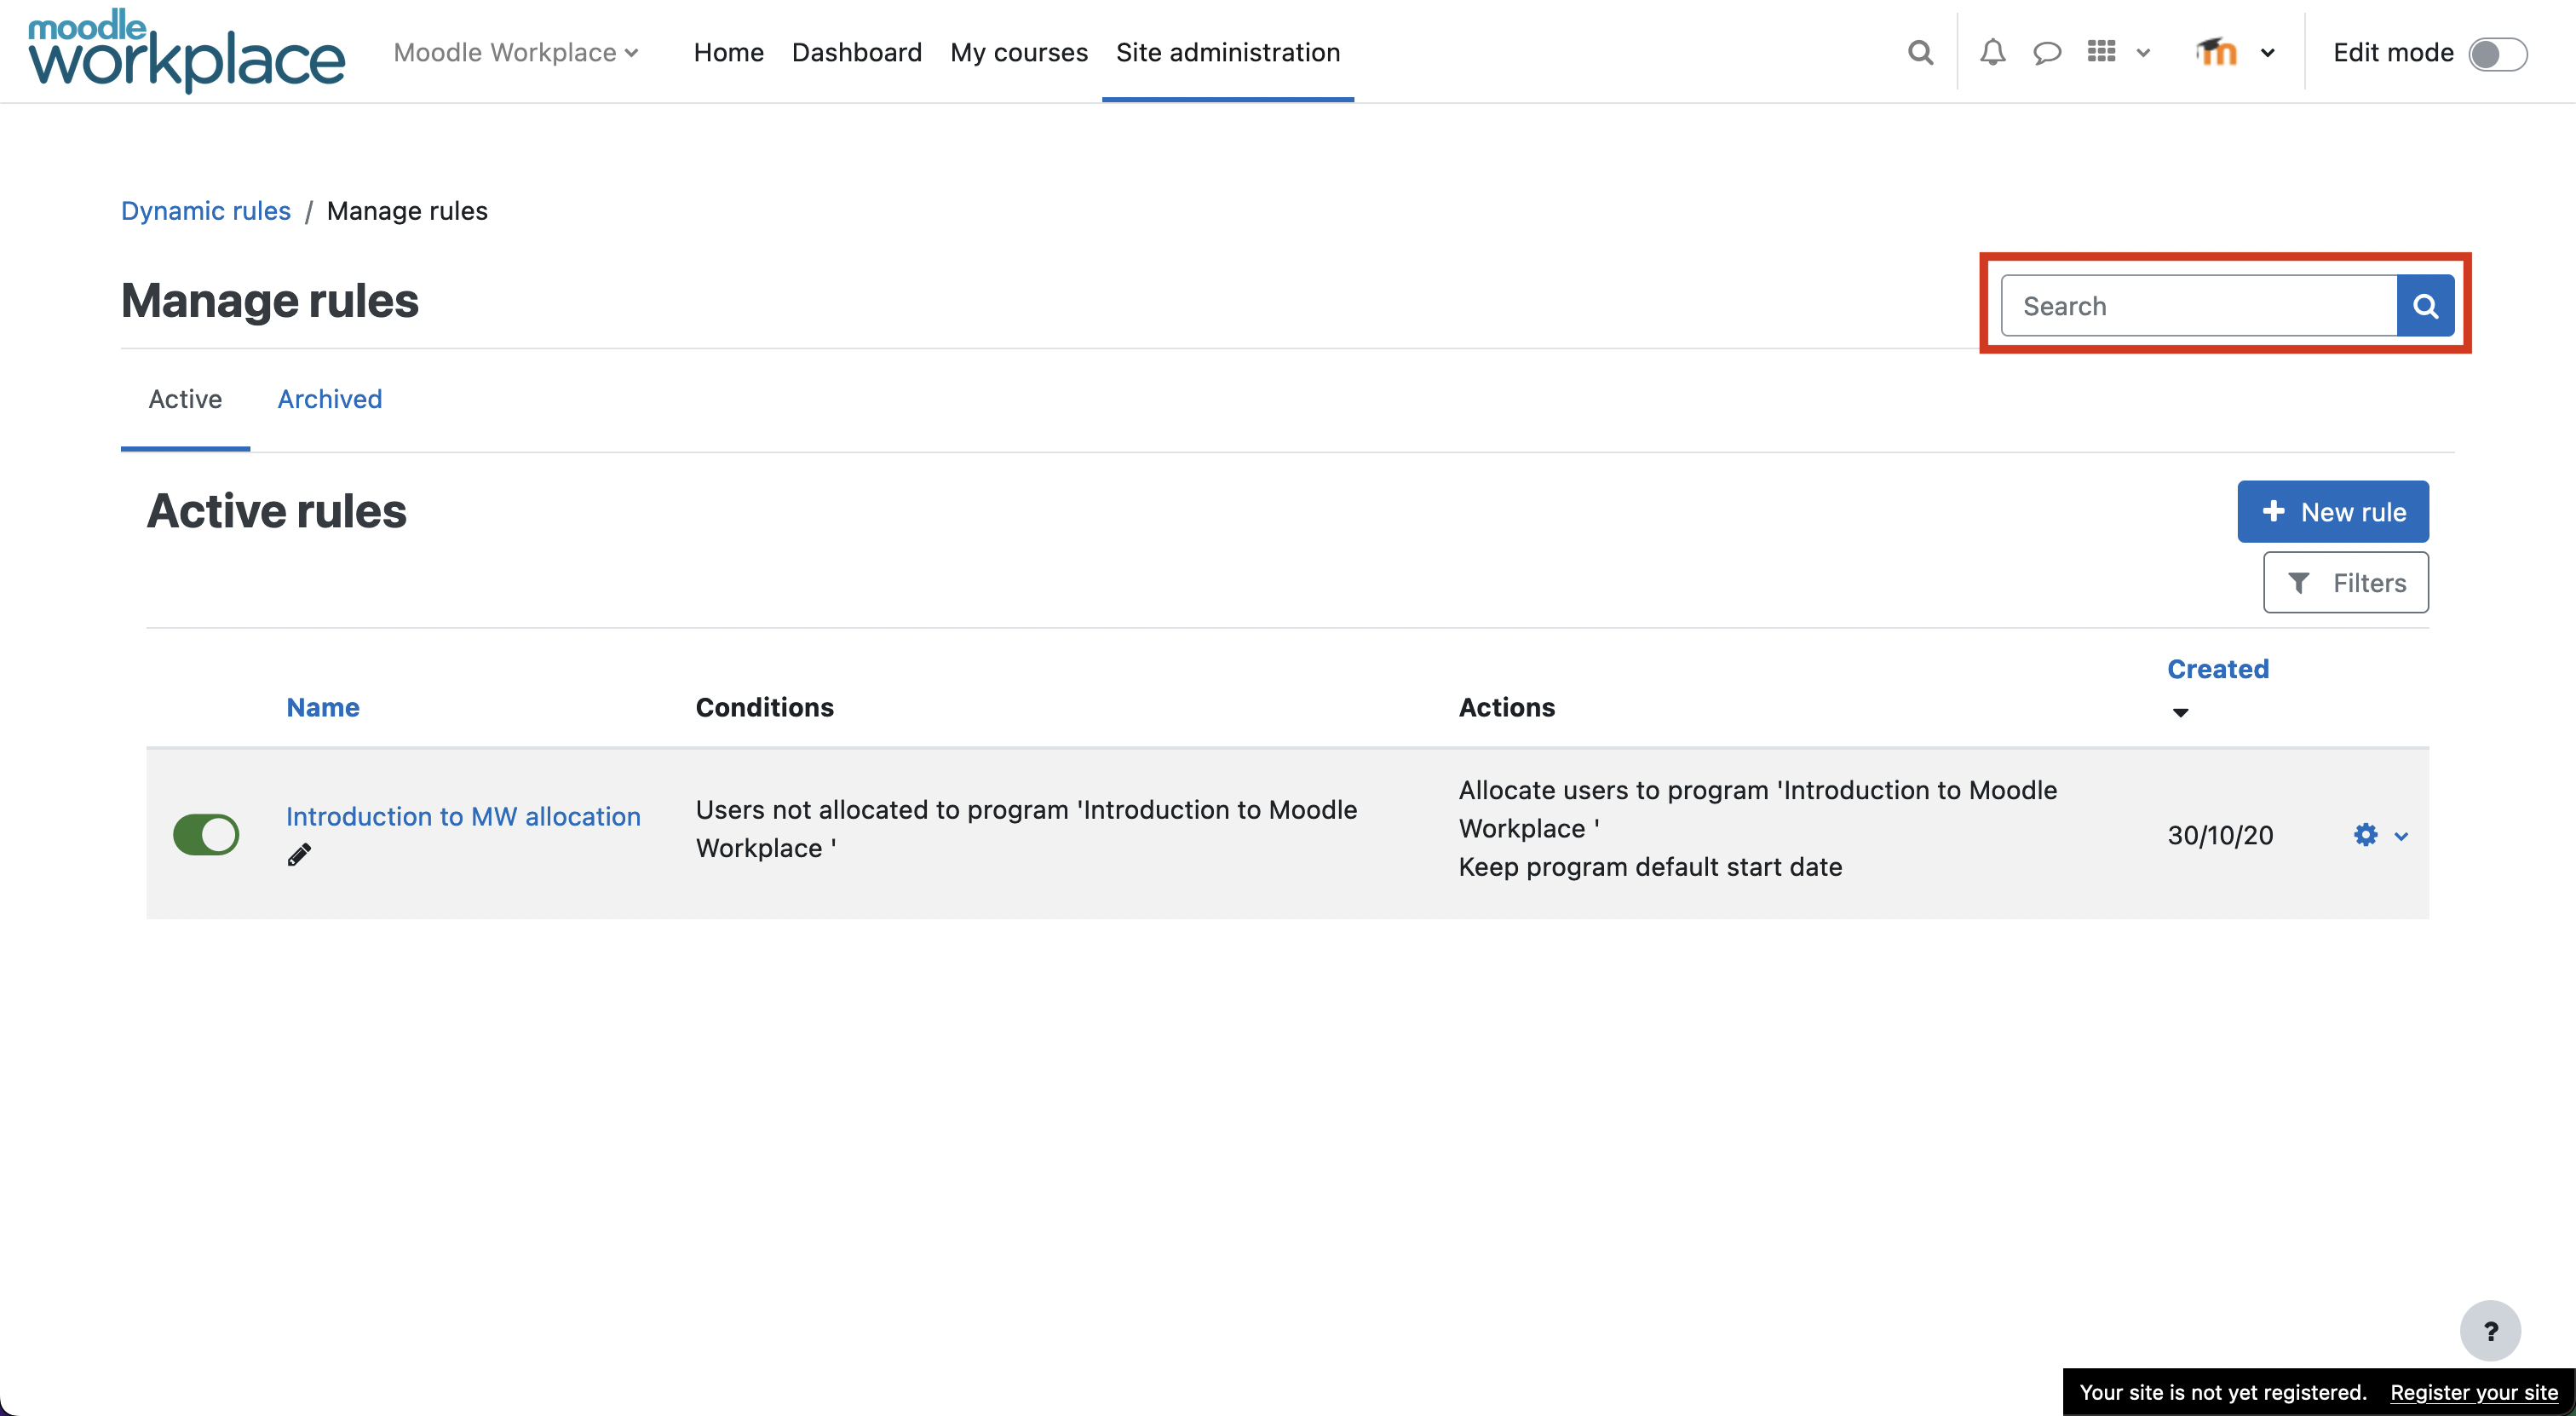The height and width of the screenshot is (1416, 2576).
Task: Toggle Edit mode switch
Action: click(x=2497, y=54)
